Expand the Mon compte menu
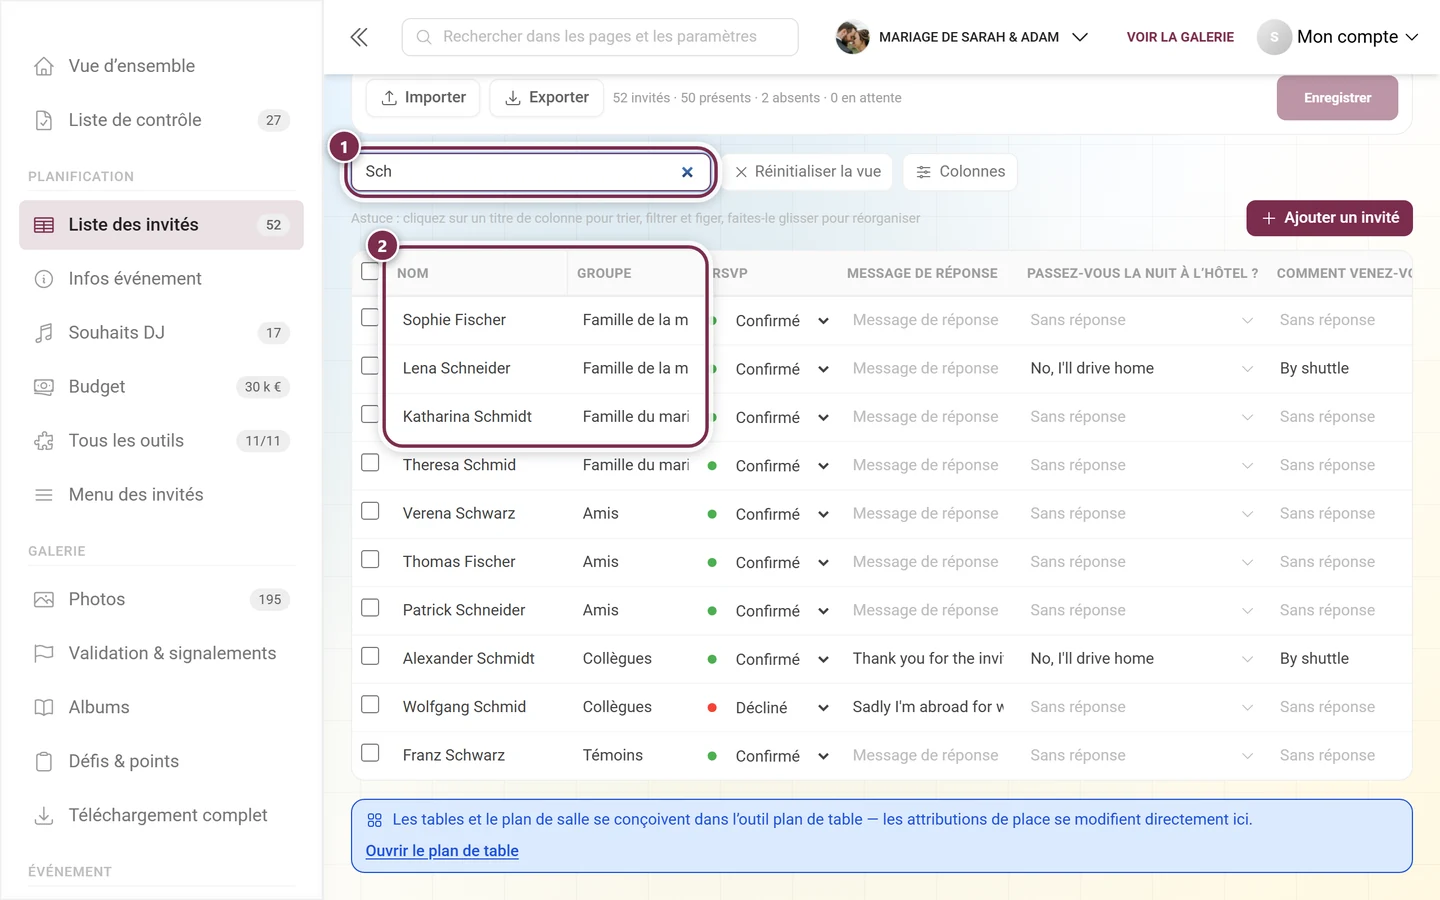 click(x=1338, y=37)
